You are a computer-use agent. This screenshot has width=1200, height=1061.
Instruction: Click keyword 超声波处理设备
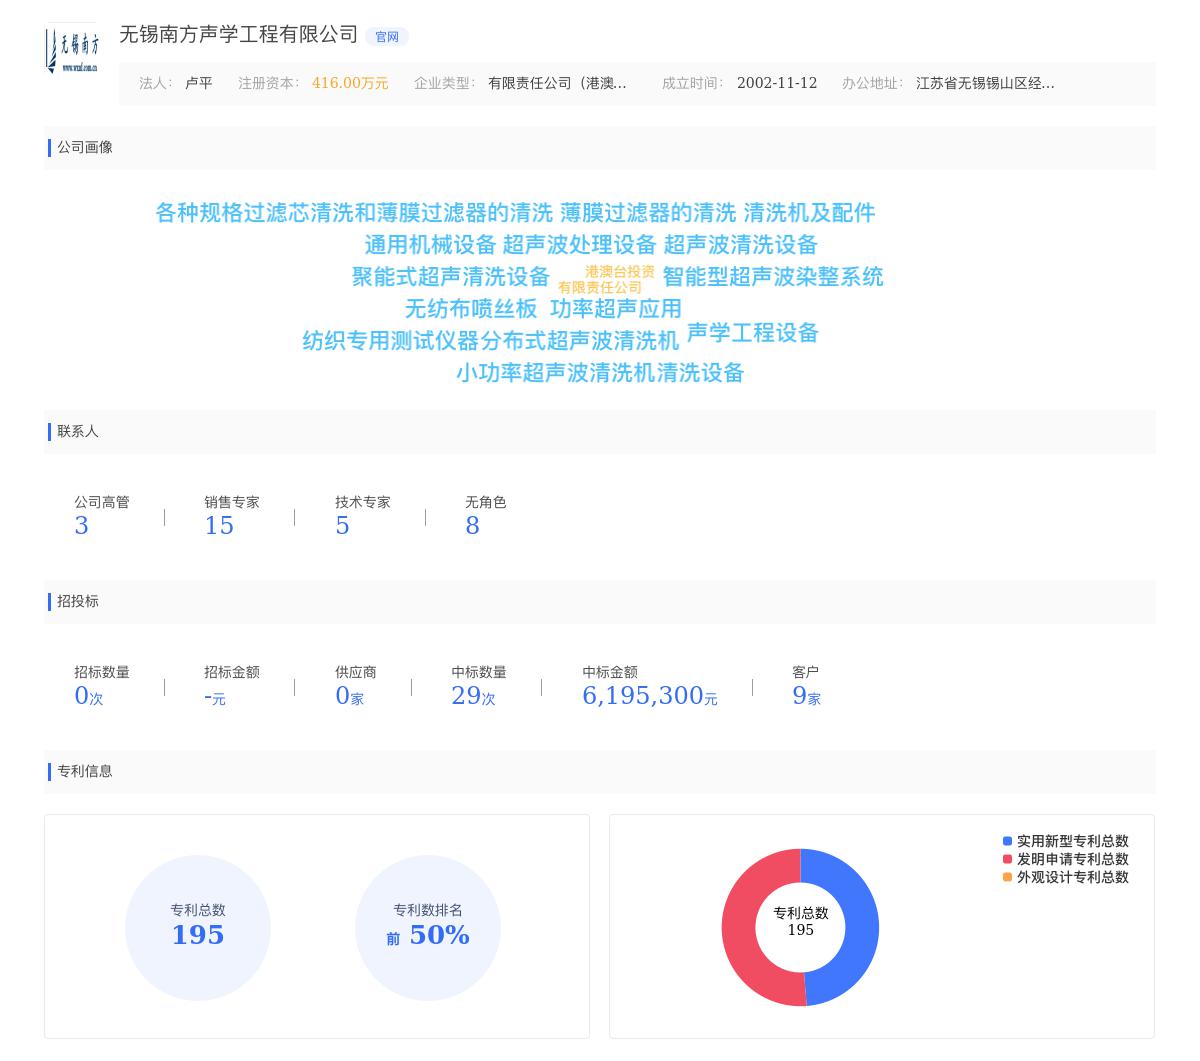tap(579, 245)
